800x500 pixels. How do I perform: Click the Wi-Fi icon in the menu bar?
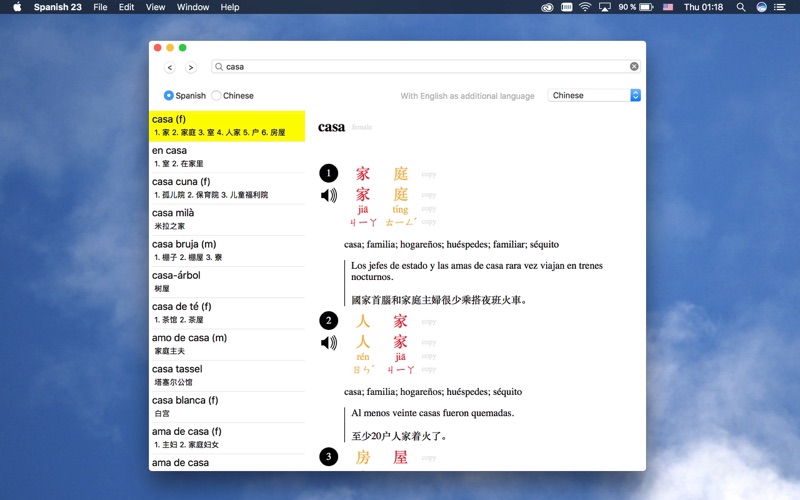click(x=584, y=7)
